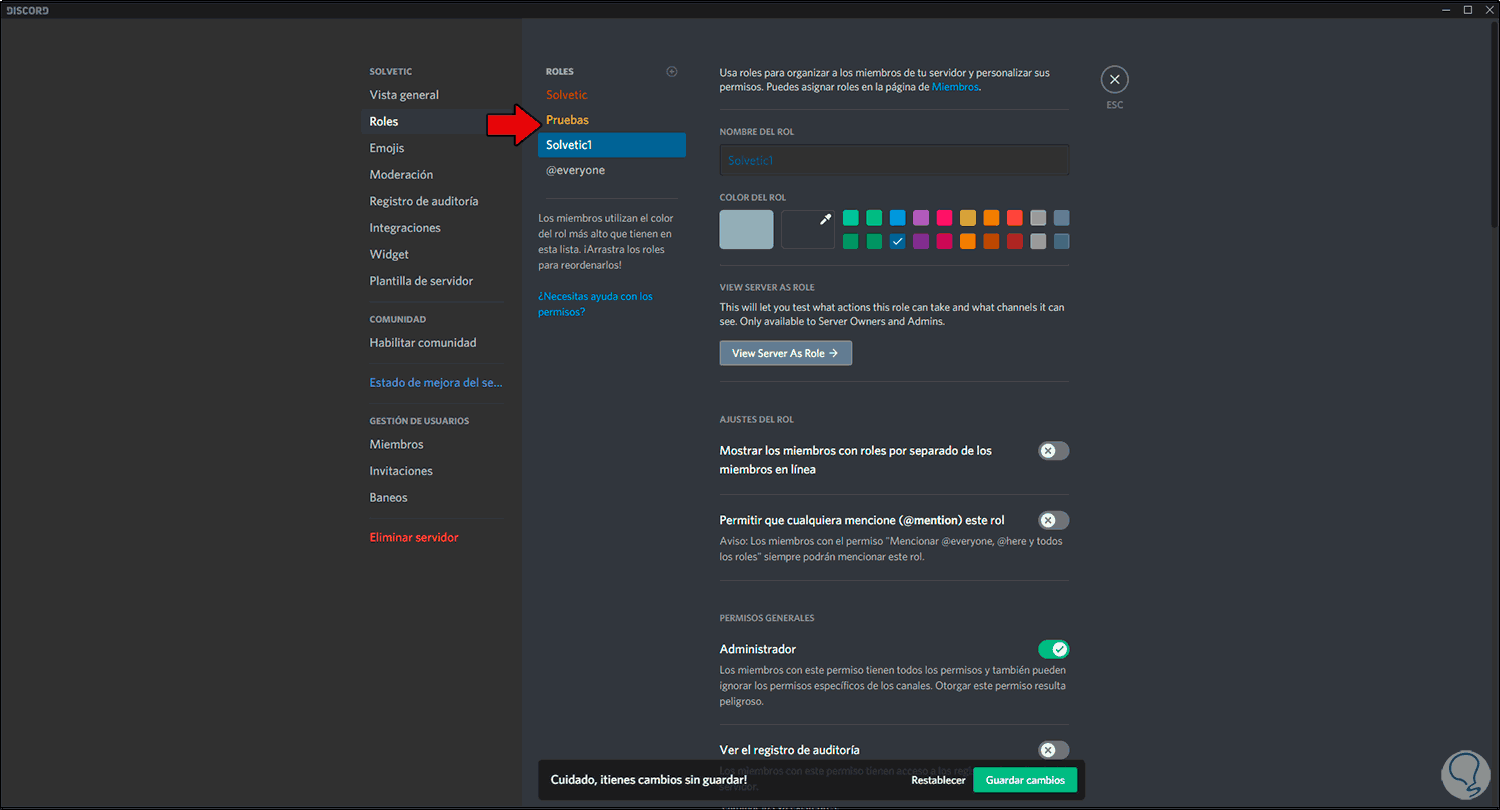
Task: Open Estado de mejora del servidor
Action: pyautogui.click(x=436, y=383)
